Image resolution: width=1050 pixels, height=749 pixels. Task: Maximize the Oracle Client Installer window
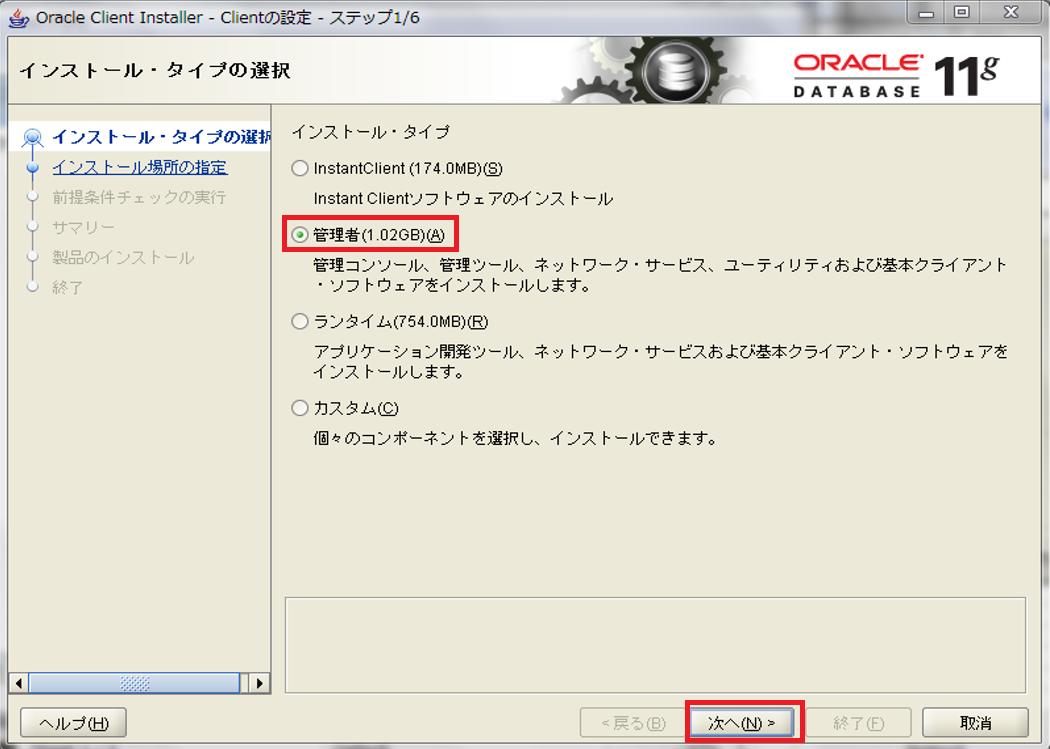coord(962,12)
